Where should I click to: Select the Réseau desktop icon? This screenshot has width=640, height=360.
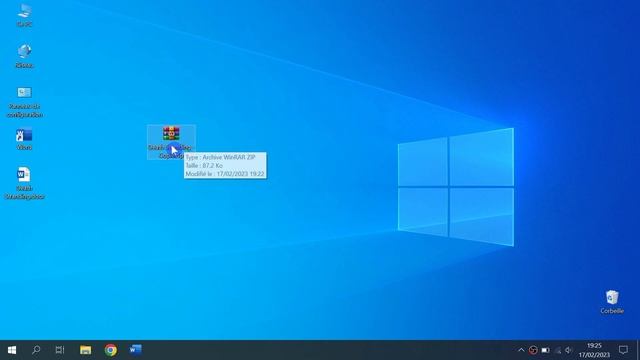click(x=24, y=56)
